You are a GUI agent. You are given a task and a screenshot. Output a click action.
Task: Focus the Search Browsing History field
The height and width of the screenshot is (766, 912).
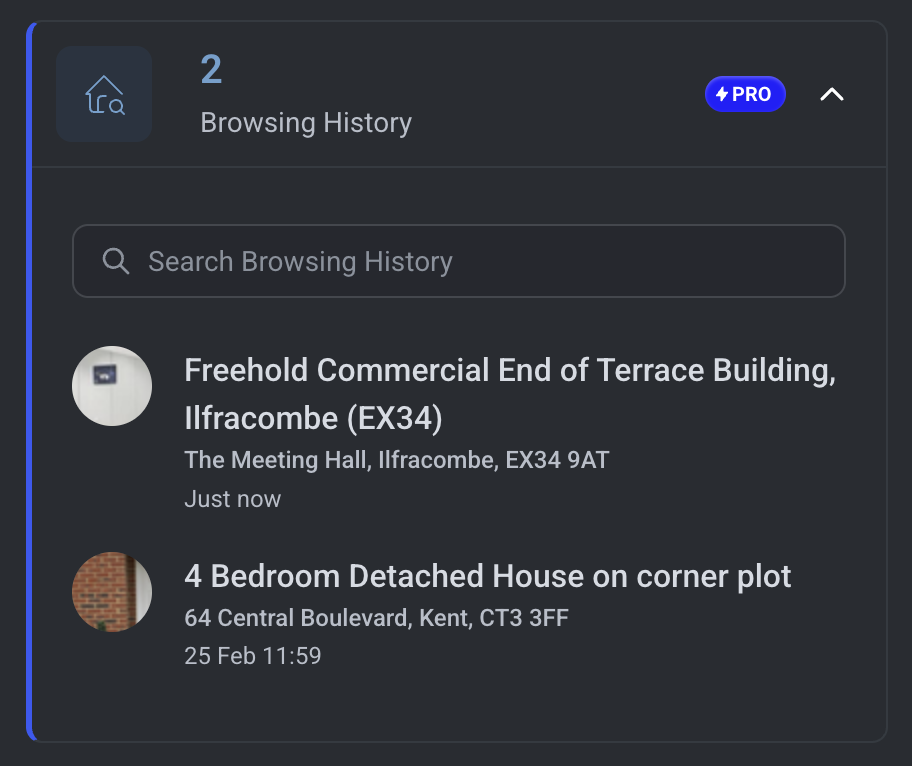tap(480, 262)
